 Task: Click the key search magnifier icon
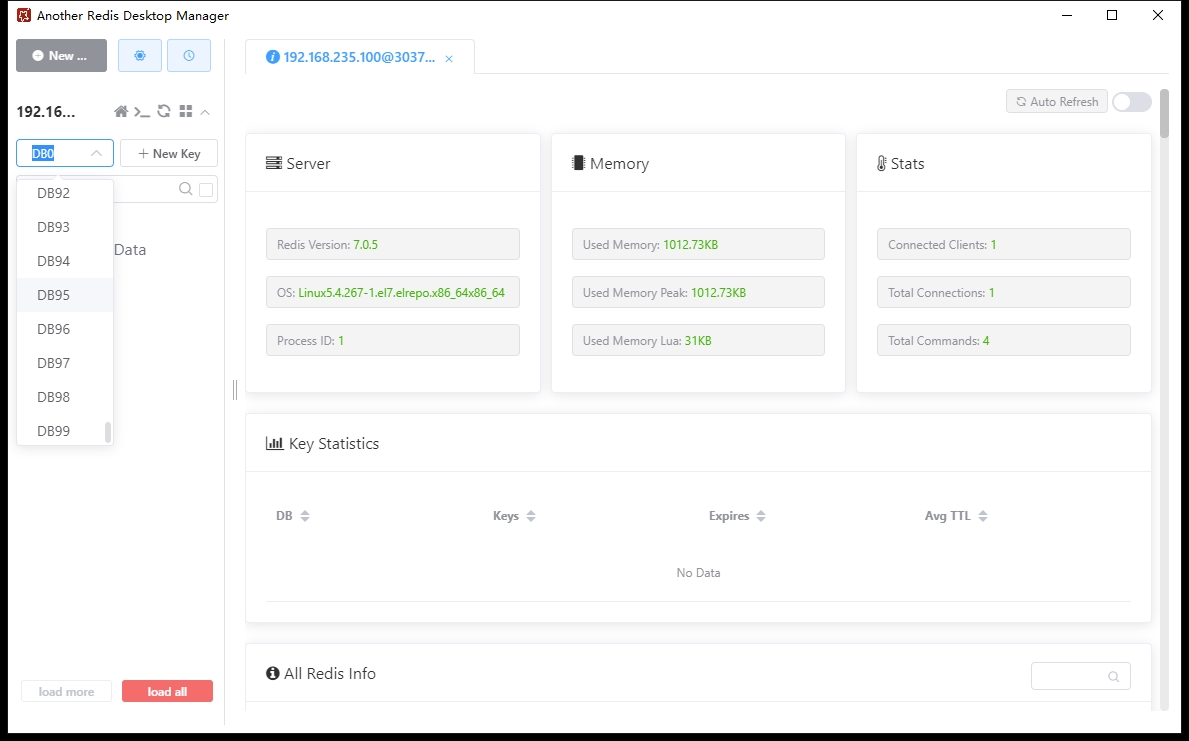click(185, 189)
